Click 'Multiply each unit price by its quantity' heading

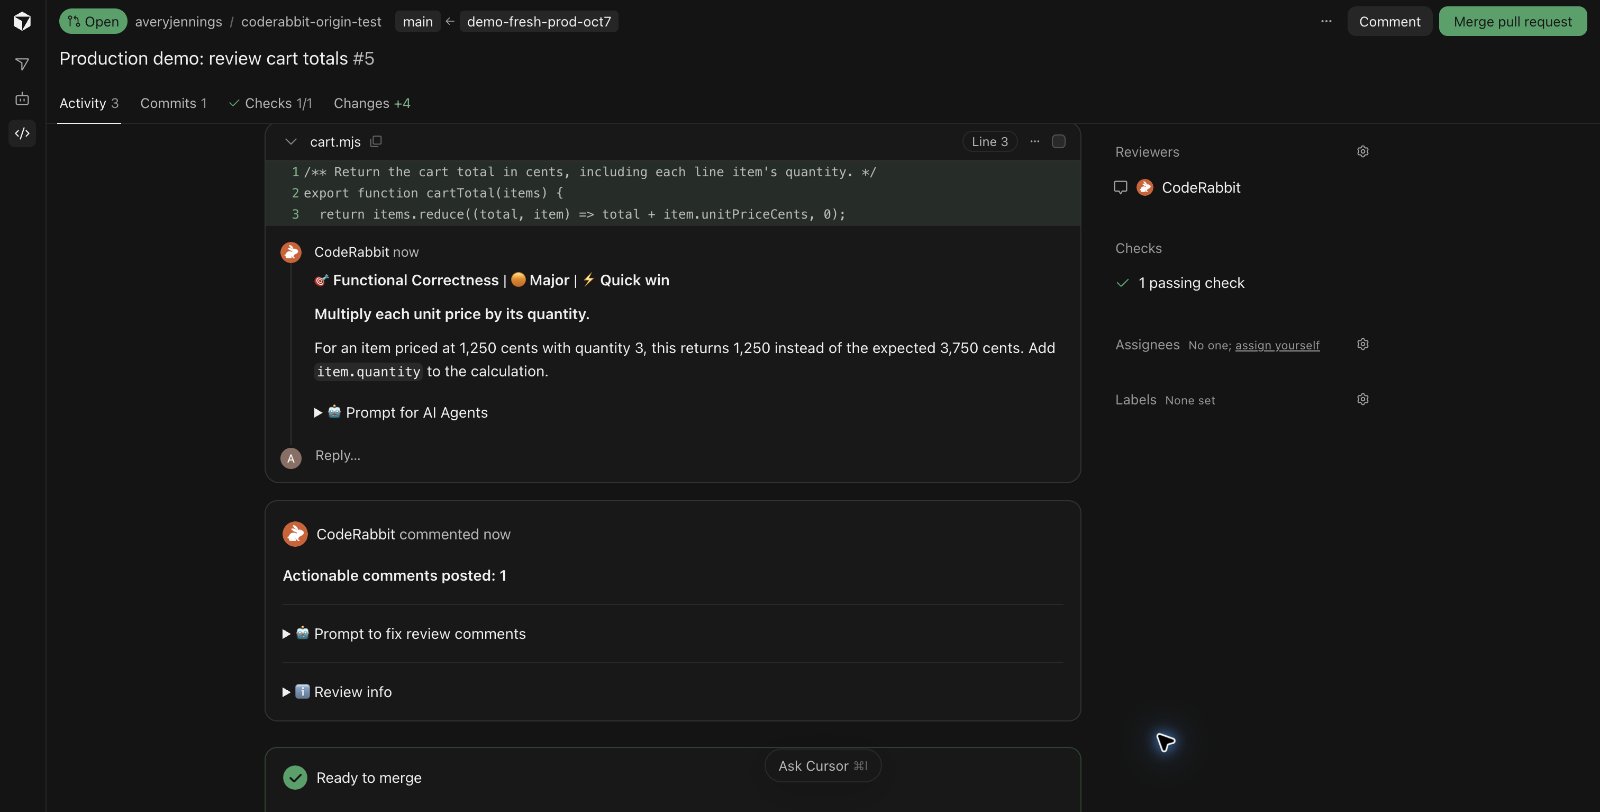click(x=452, y=314)
